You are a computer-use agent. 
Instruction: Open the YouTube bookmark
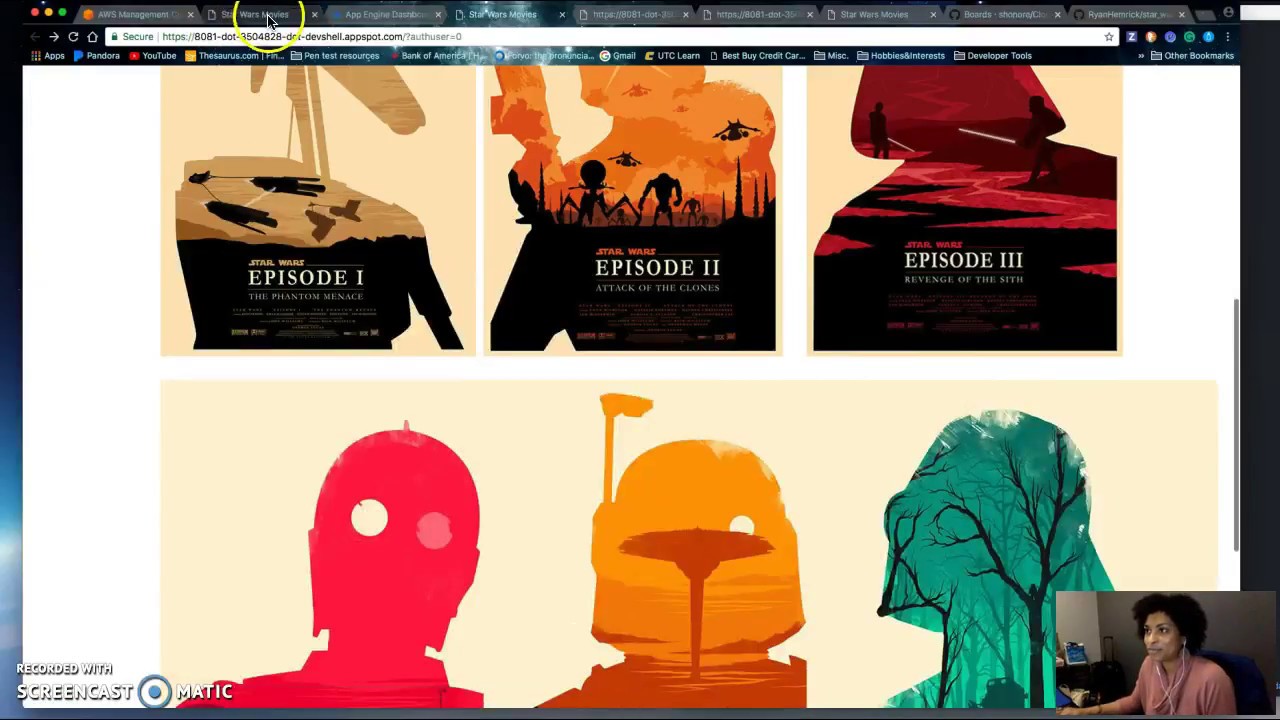pos(152,56)
